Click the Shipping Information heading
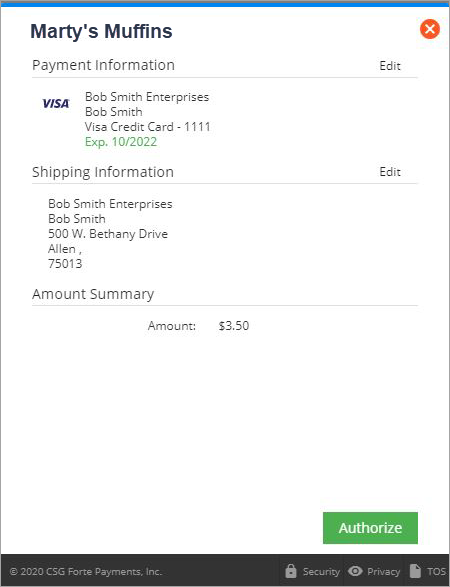Viewport: 450px width, 587px height. pyautogui.click(x=103, y=172)
